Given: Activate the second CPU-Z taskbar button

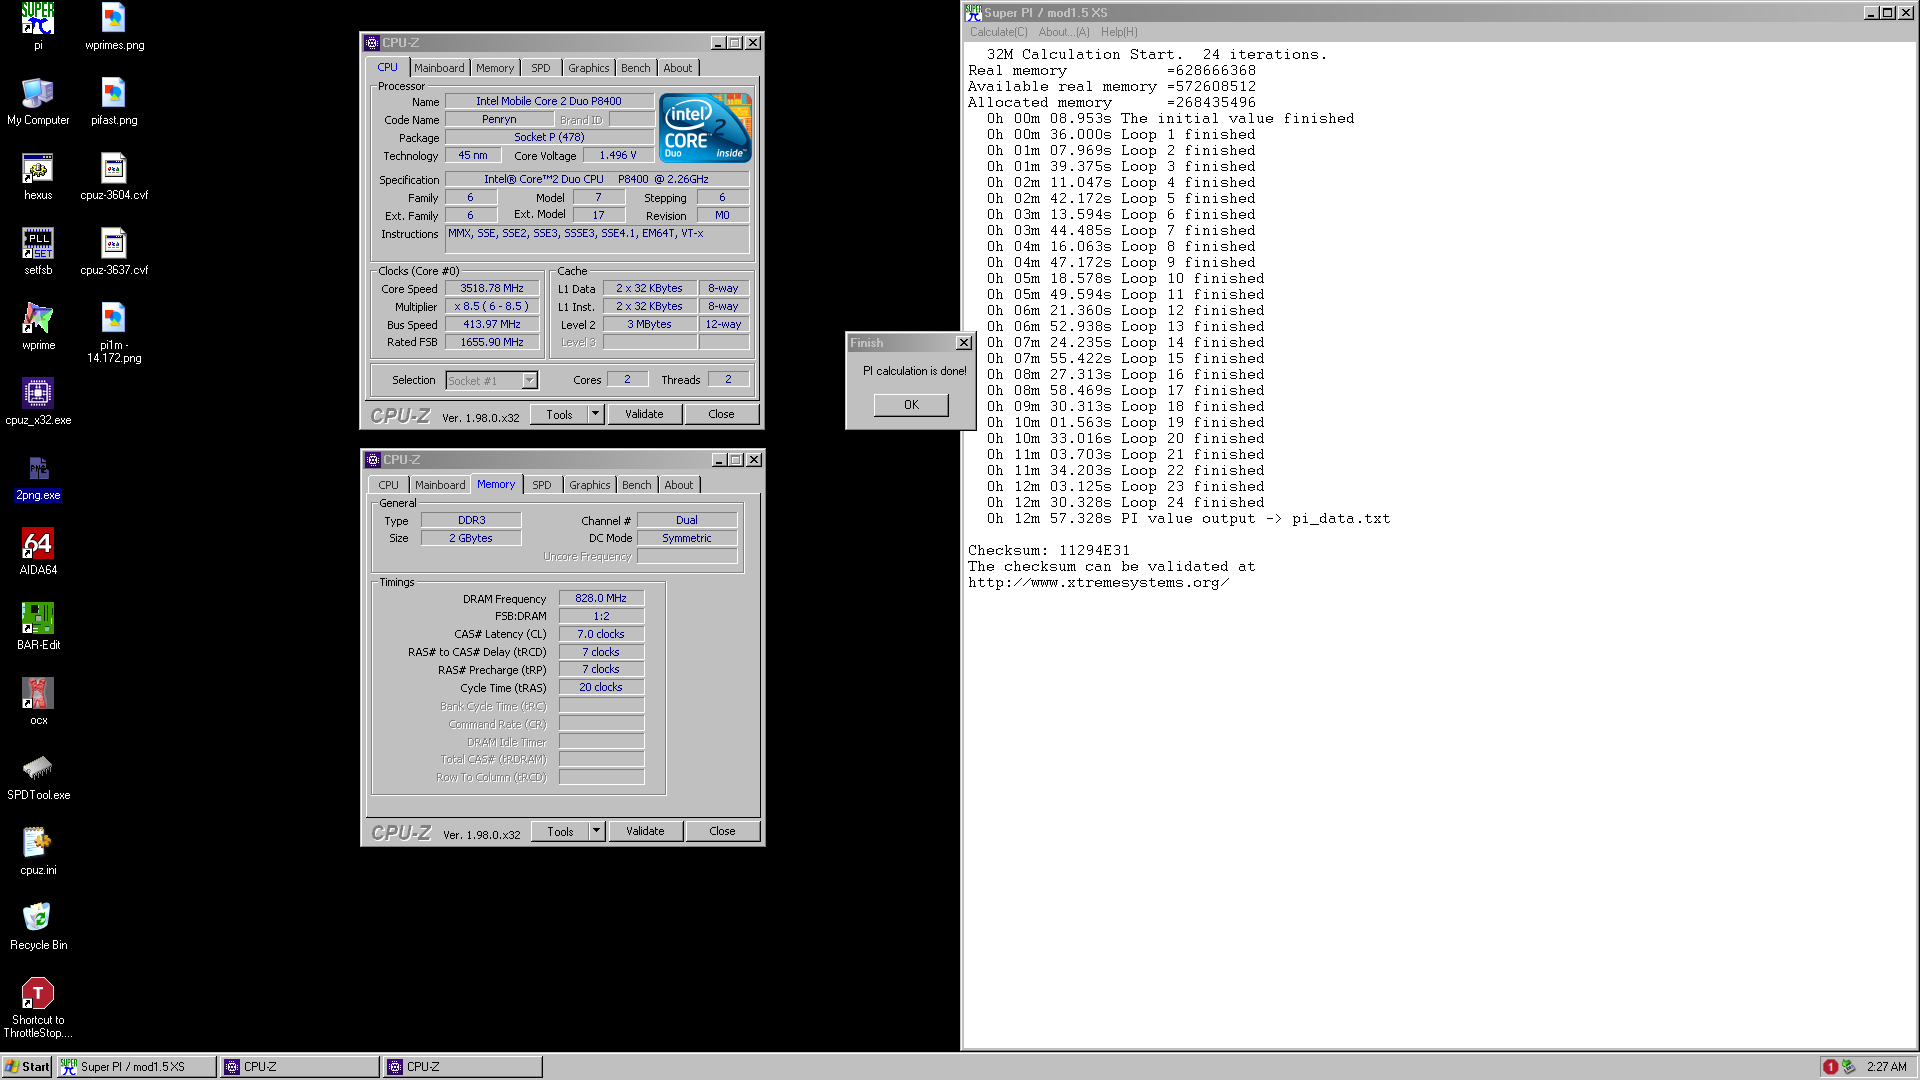Looking at the screenshot, I should [x=462, y=1067].
